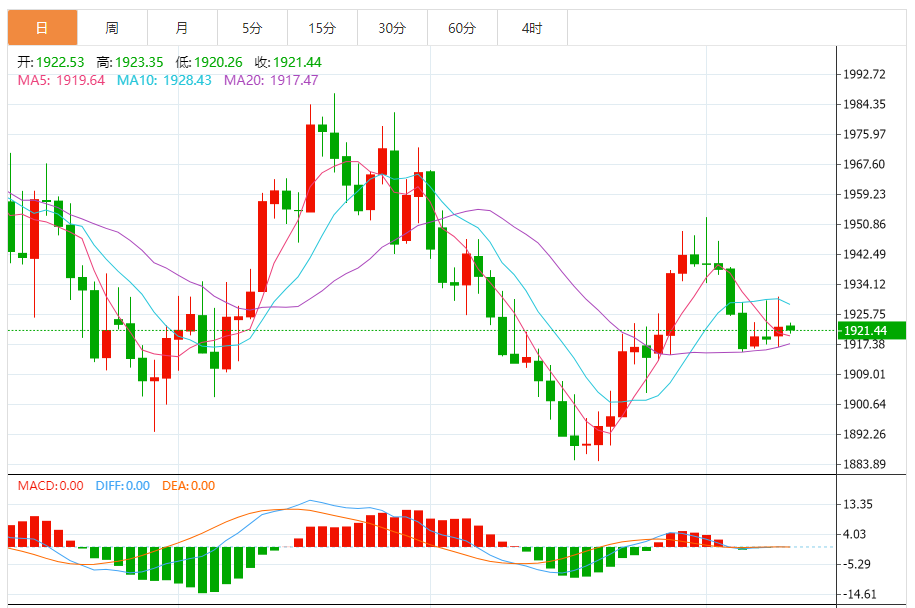915x608 pixels.
Task: Click the latest green candlestick on the chart
Action: (x=791, y=328)
